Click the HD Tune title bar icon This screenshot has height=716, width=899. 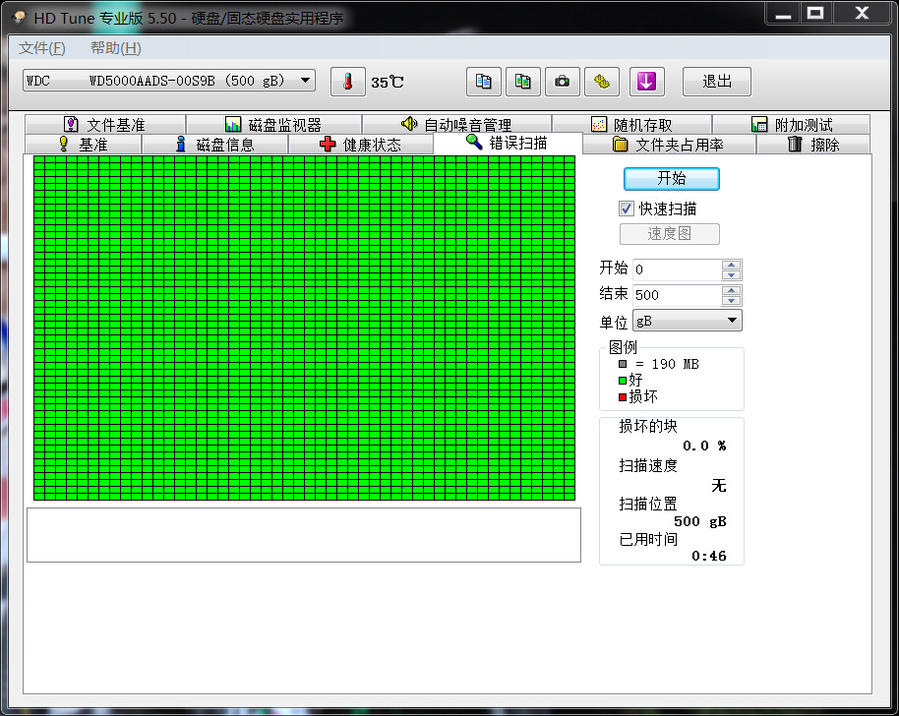pyautogui.click(x=20, y=17)
